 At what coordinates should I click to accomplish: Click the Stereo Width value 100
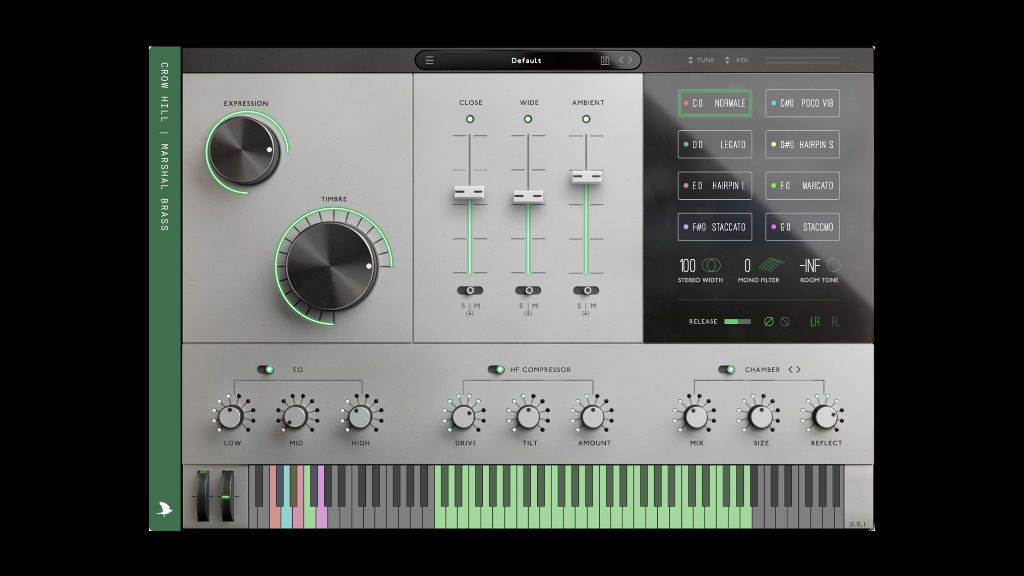click(x=687, y=266)
